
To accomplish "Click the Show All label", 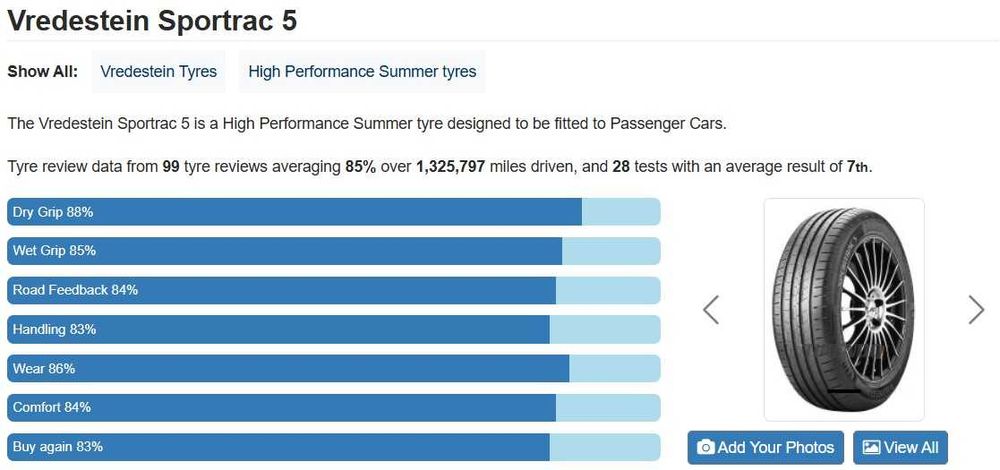I will [43, 72].
